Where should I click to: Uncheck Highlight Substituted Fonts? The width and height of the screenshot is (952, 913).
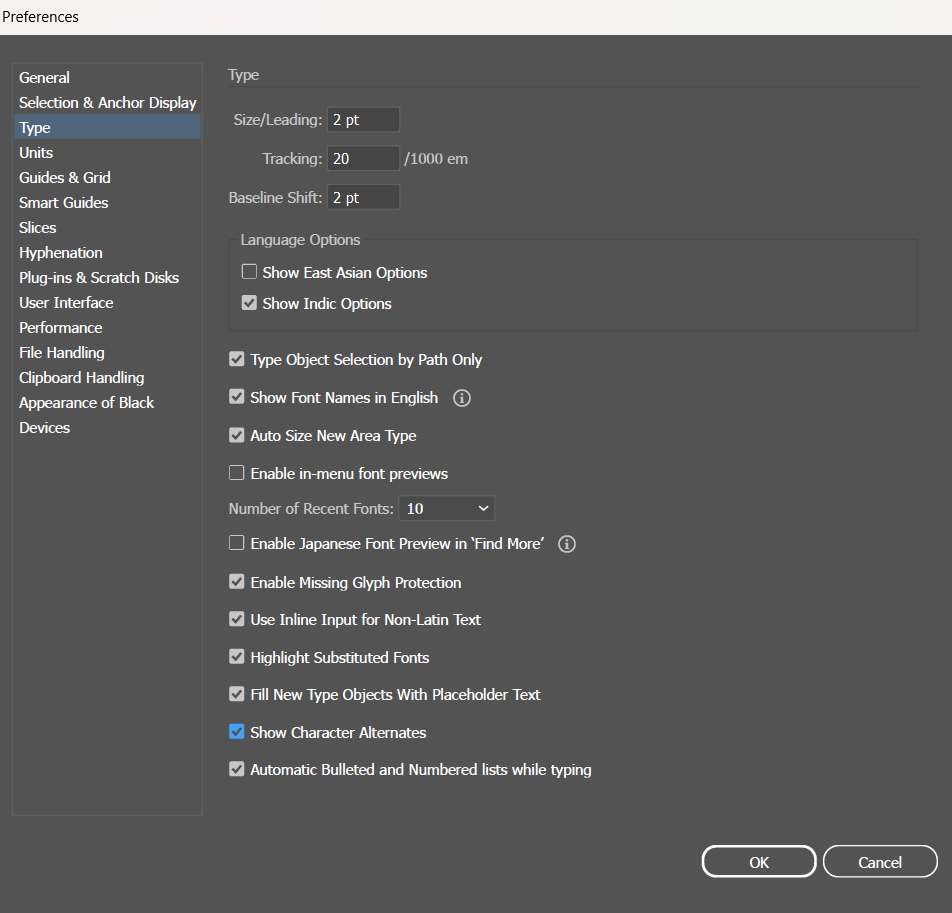point(237,657)
